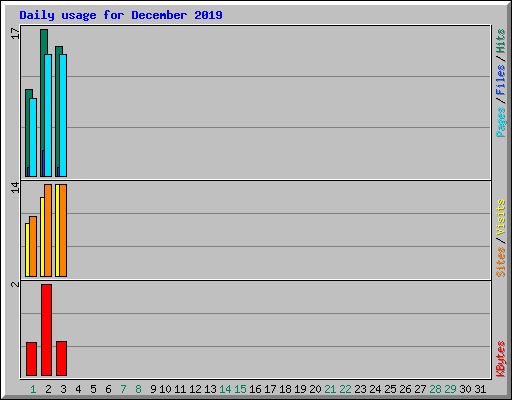The width and height of the screenshot is (512, 400).
Task: Click the cyan Pages bar for day 3
Action: coord(63,115)
